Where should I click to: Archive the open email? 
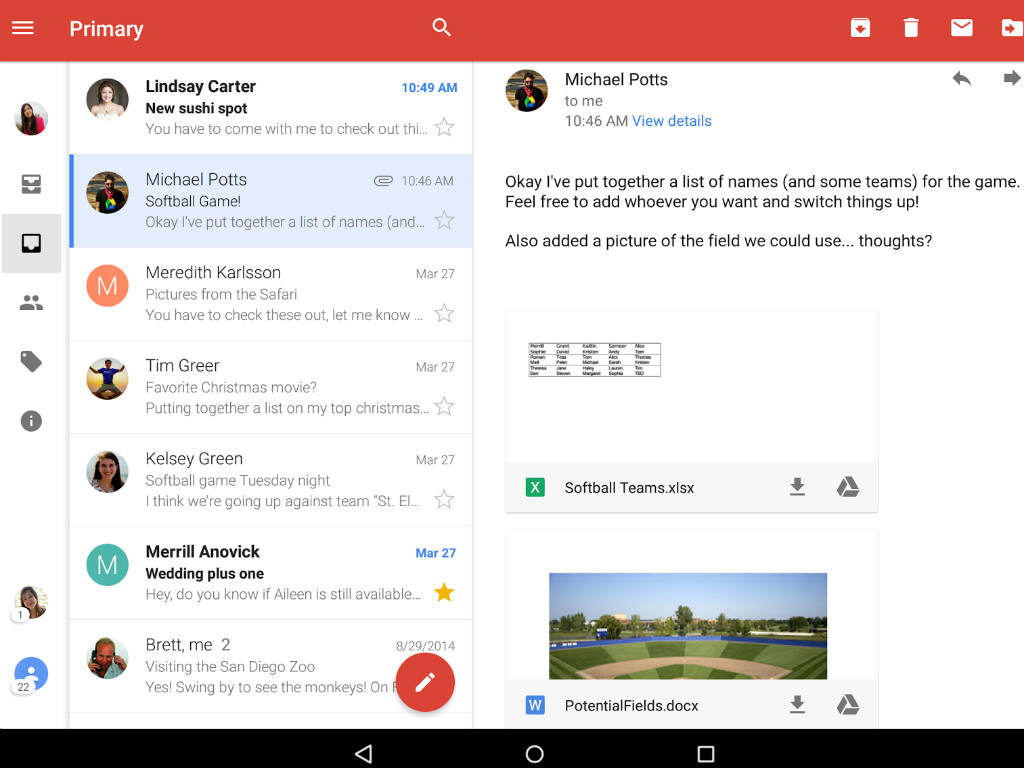click(x=860, y=28)
